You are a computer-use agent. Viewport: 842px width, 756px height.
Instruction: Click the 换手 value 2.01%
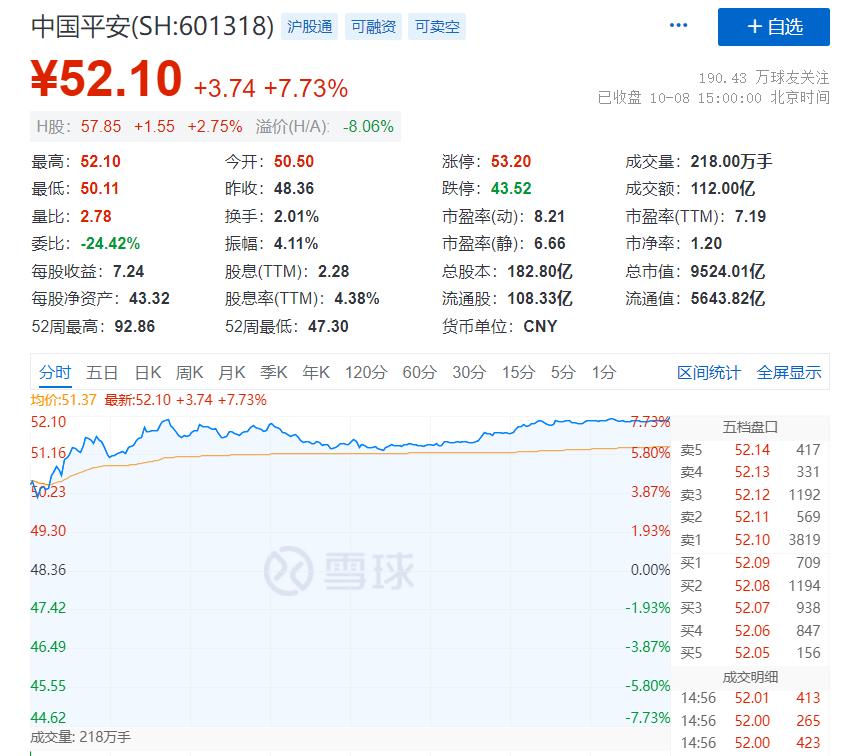(x=296, y=216)
